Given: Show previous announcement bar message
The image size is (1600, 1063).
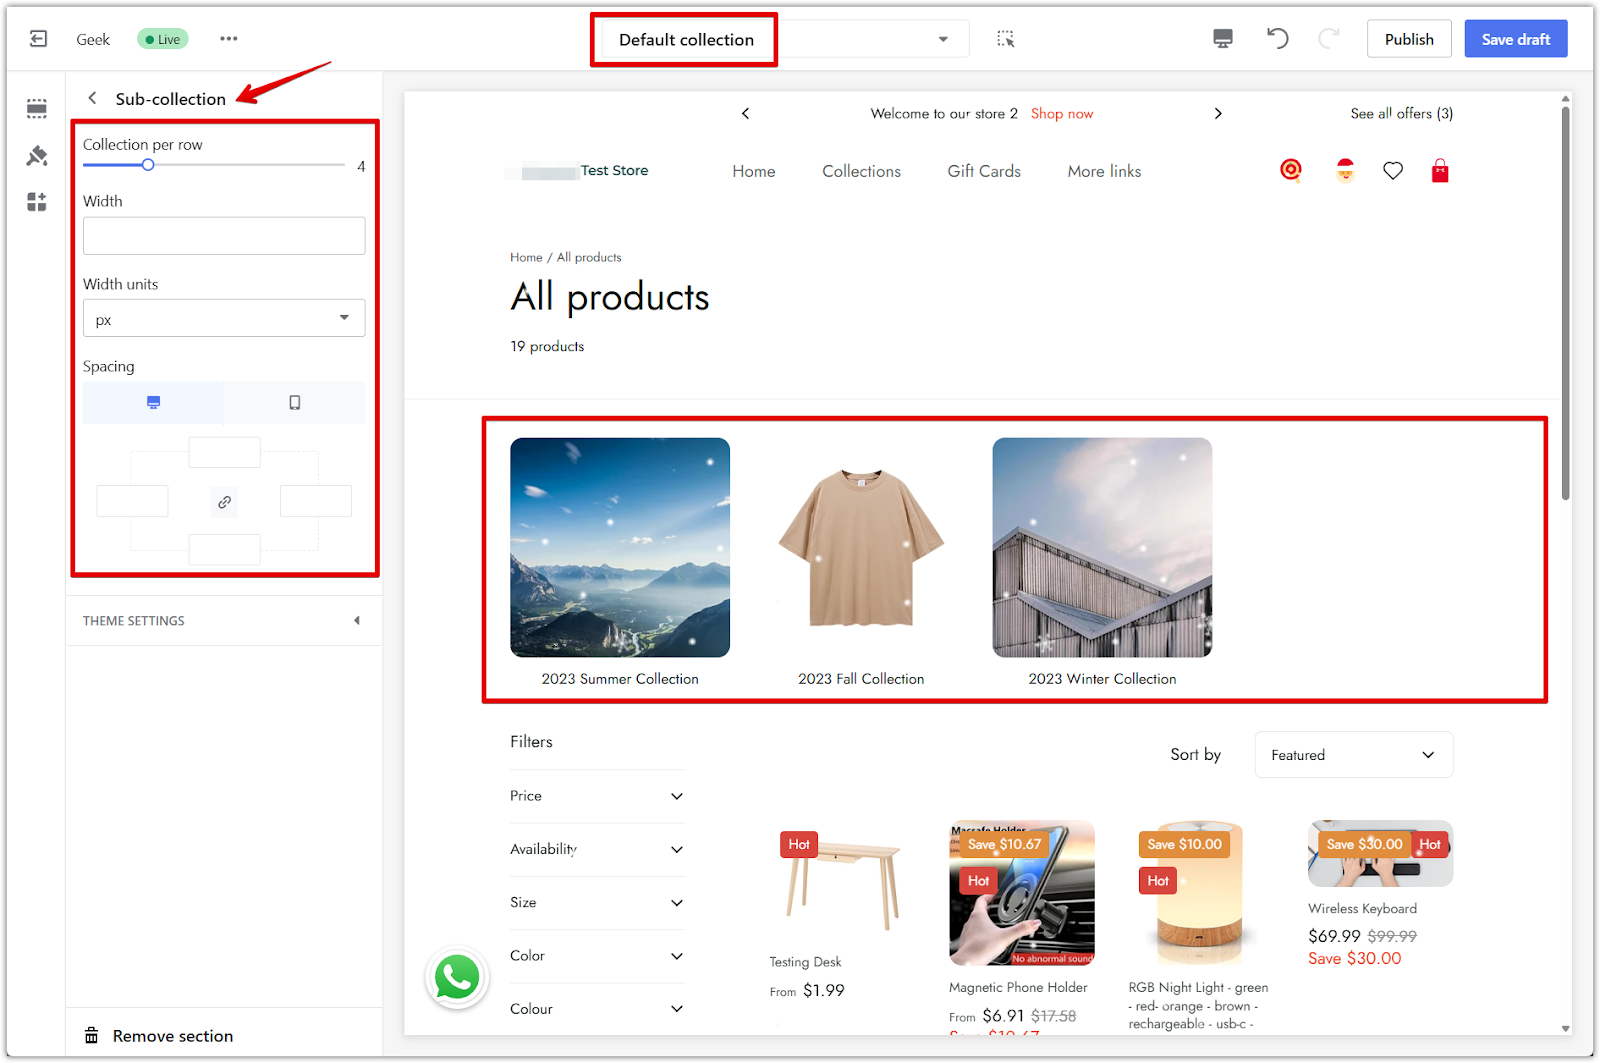Looking at the screenshot, I should 746,113.
